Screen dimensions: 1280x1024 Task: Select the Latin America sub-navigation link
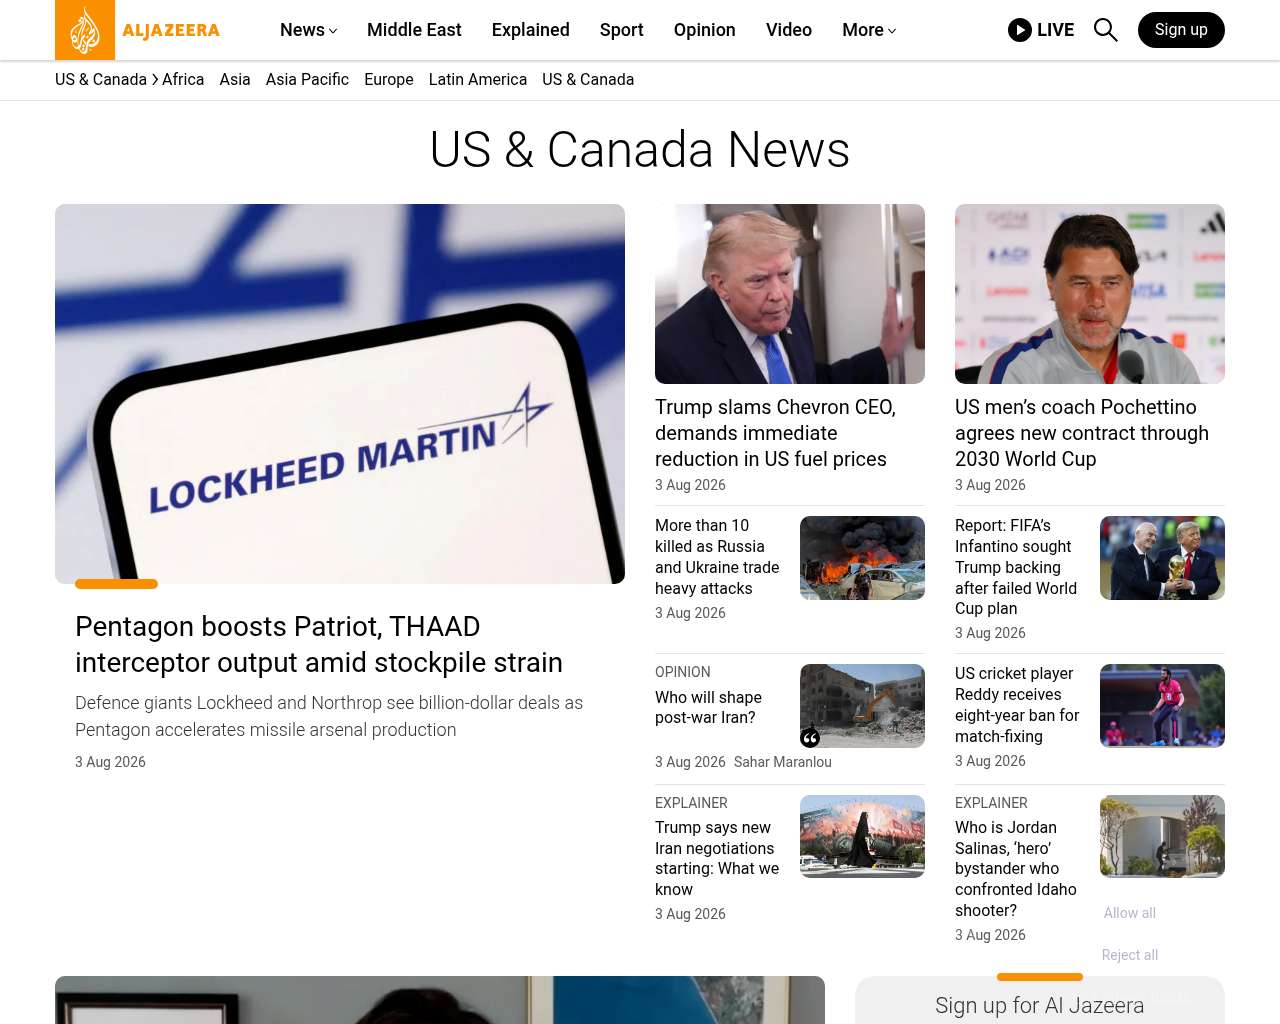pyautogui.click(x=478, y=80)
